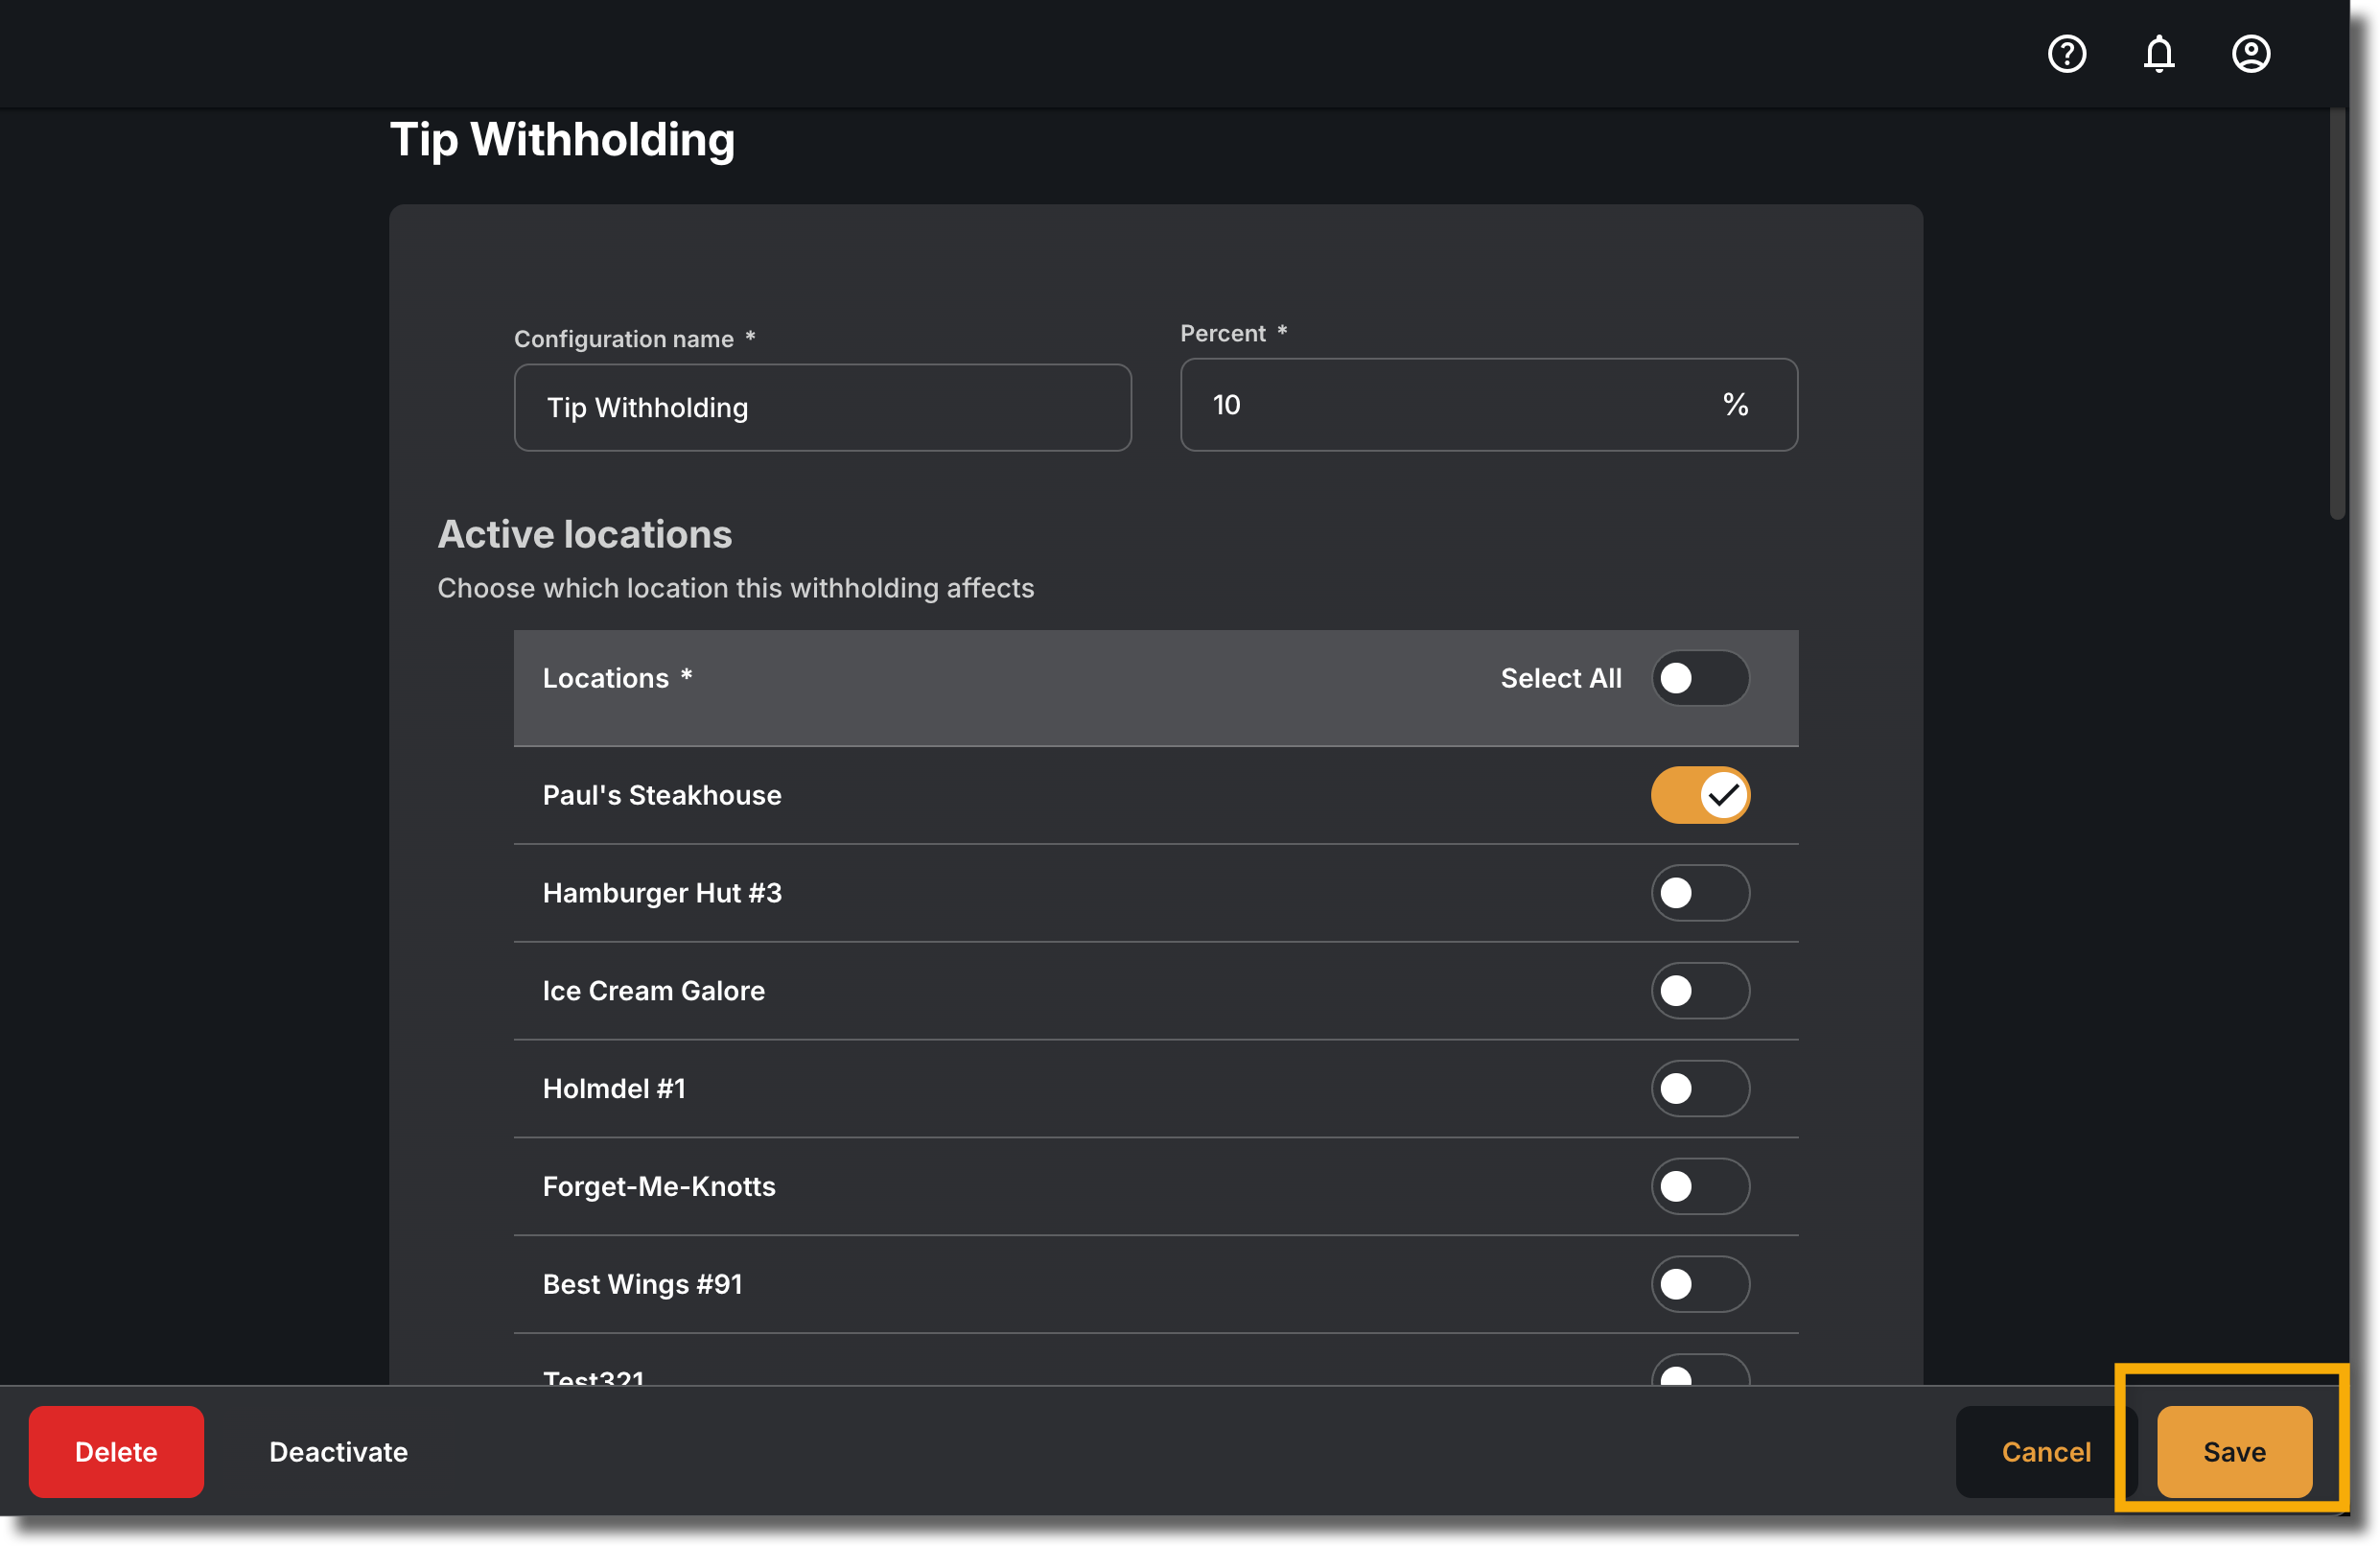Save the tip withholding configuration

click(x=2234, y=1452)
